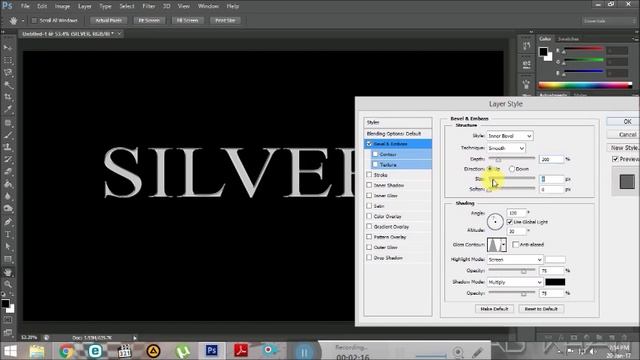The height and width of the screenshot is (360, 640).
Task: Select the Dodge tool
Action: (8, 209)
